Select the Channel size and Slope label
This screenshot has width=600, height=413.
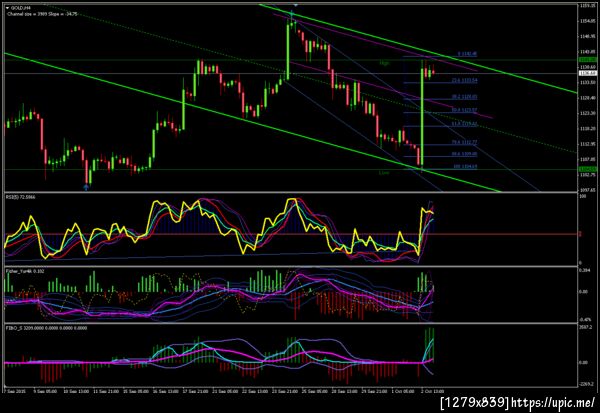42,14
